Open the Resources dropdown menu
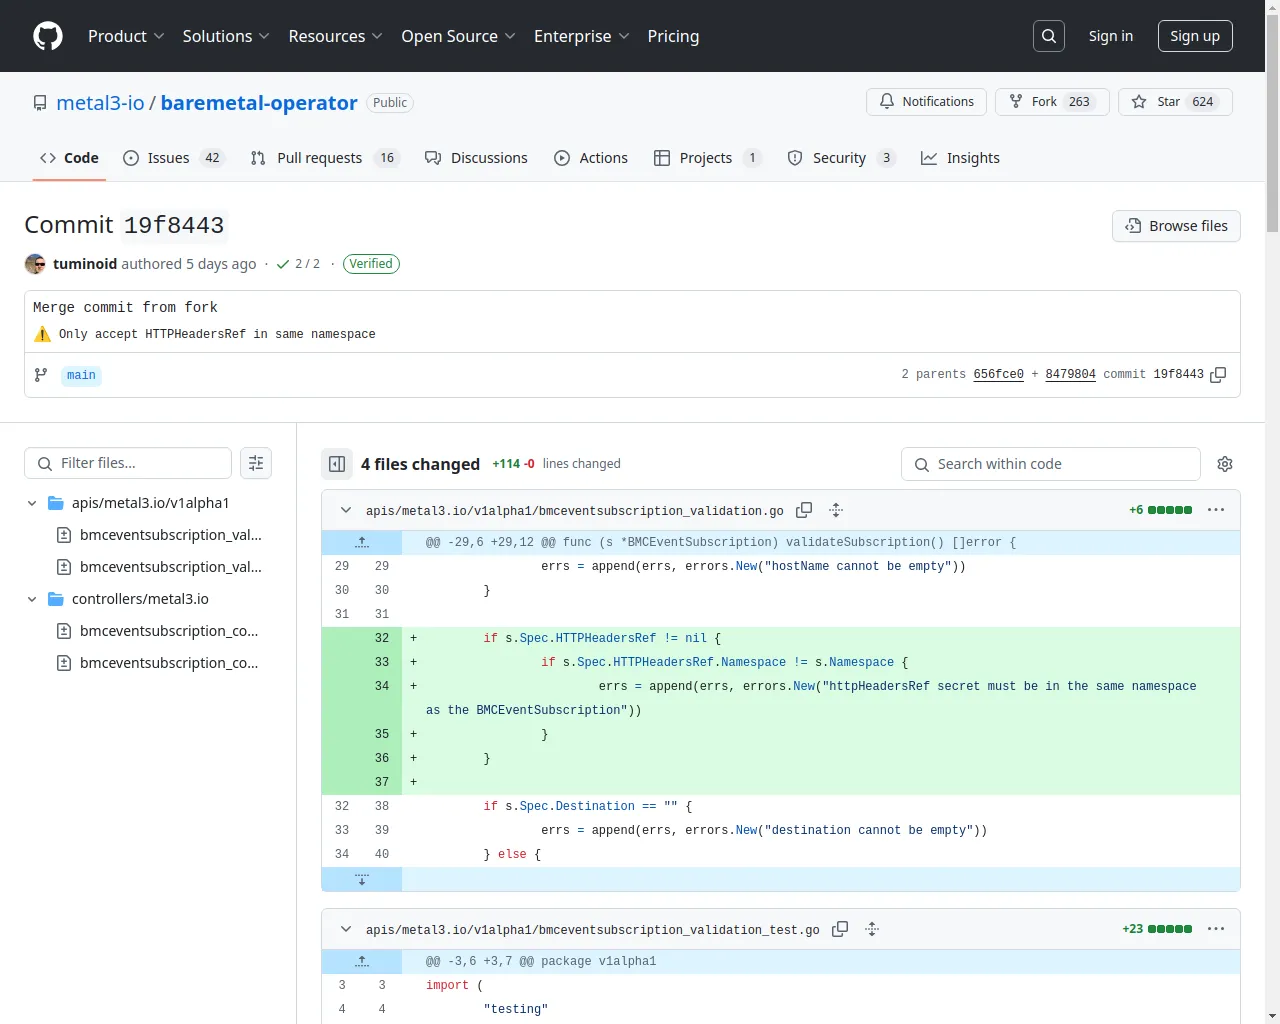This screenshot has width=1280, height=1024. (x=335, y=36)
